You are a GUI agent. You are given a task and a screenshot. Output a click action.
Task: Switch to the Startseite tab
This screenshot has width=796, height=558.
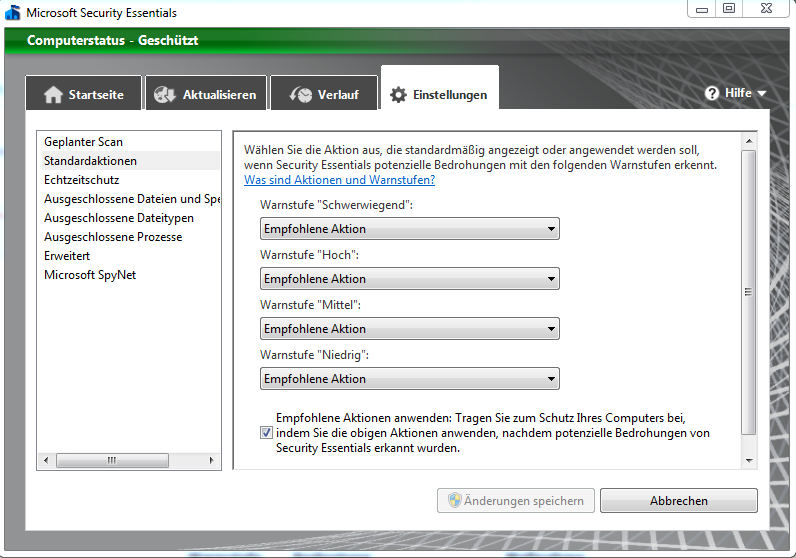(84, 93)
